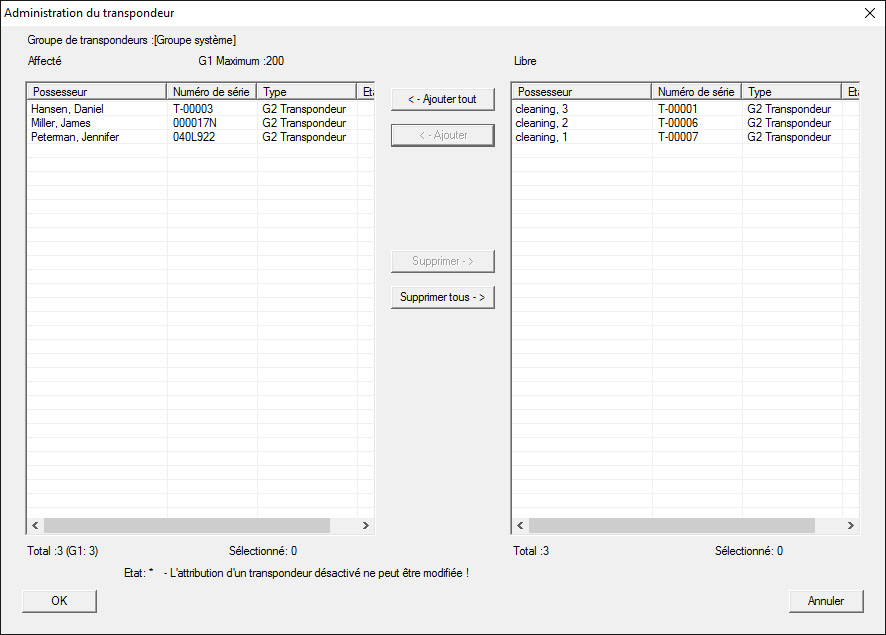Sort assigned list by Possesseur column header
The height and width of the screenshot is (635, 886).
[96, 92]
